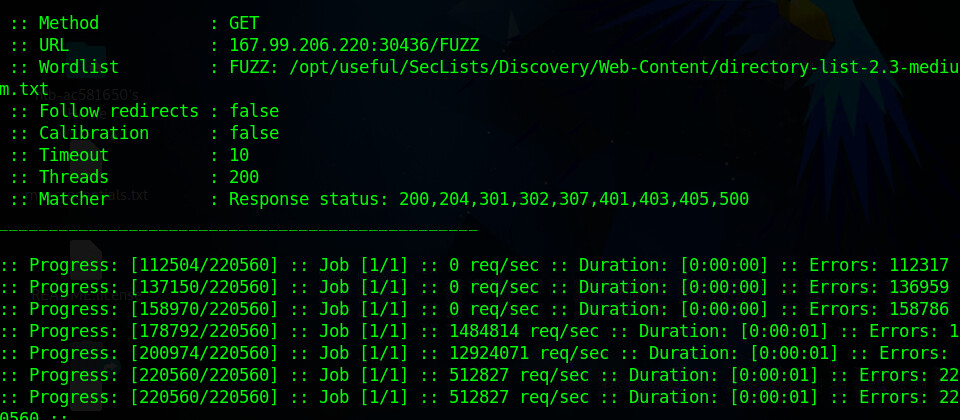Click the Method label

(x=68, y=21)
